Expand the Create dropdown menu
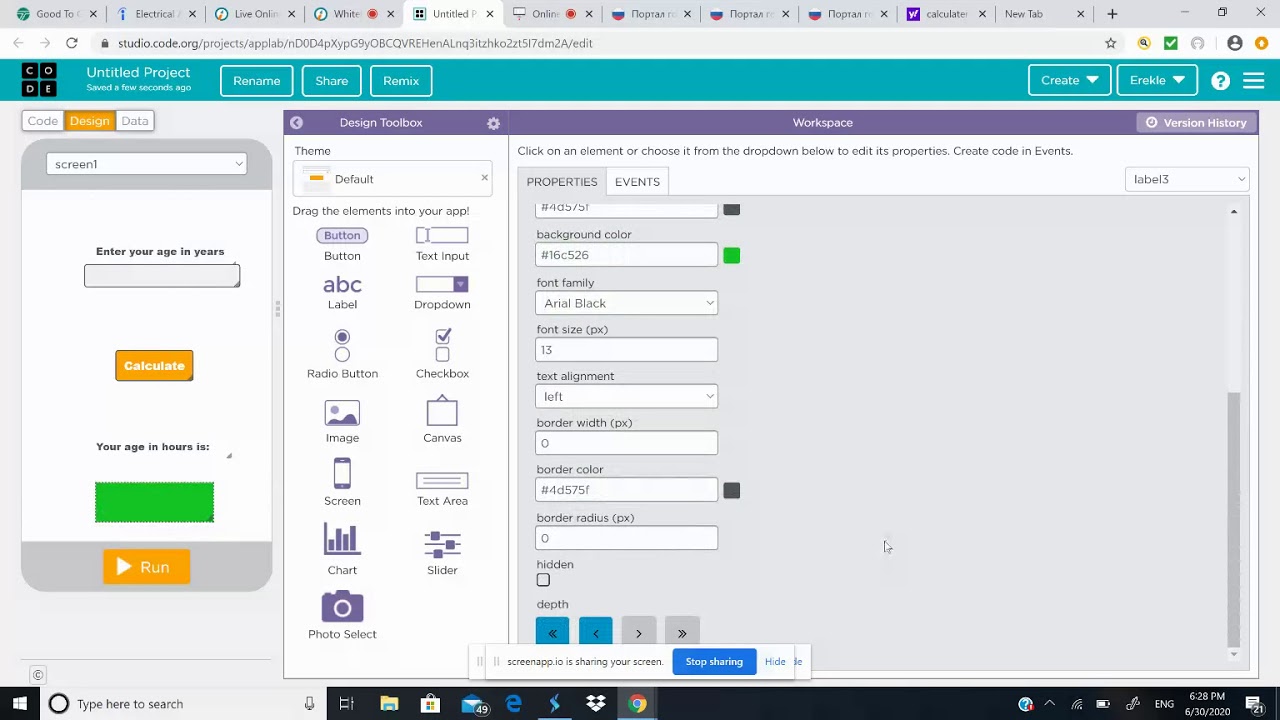Screen dimensions: 1280x720 click(1069, 81)
